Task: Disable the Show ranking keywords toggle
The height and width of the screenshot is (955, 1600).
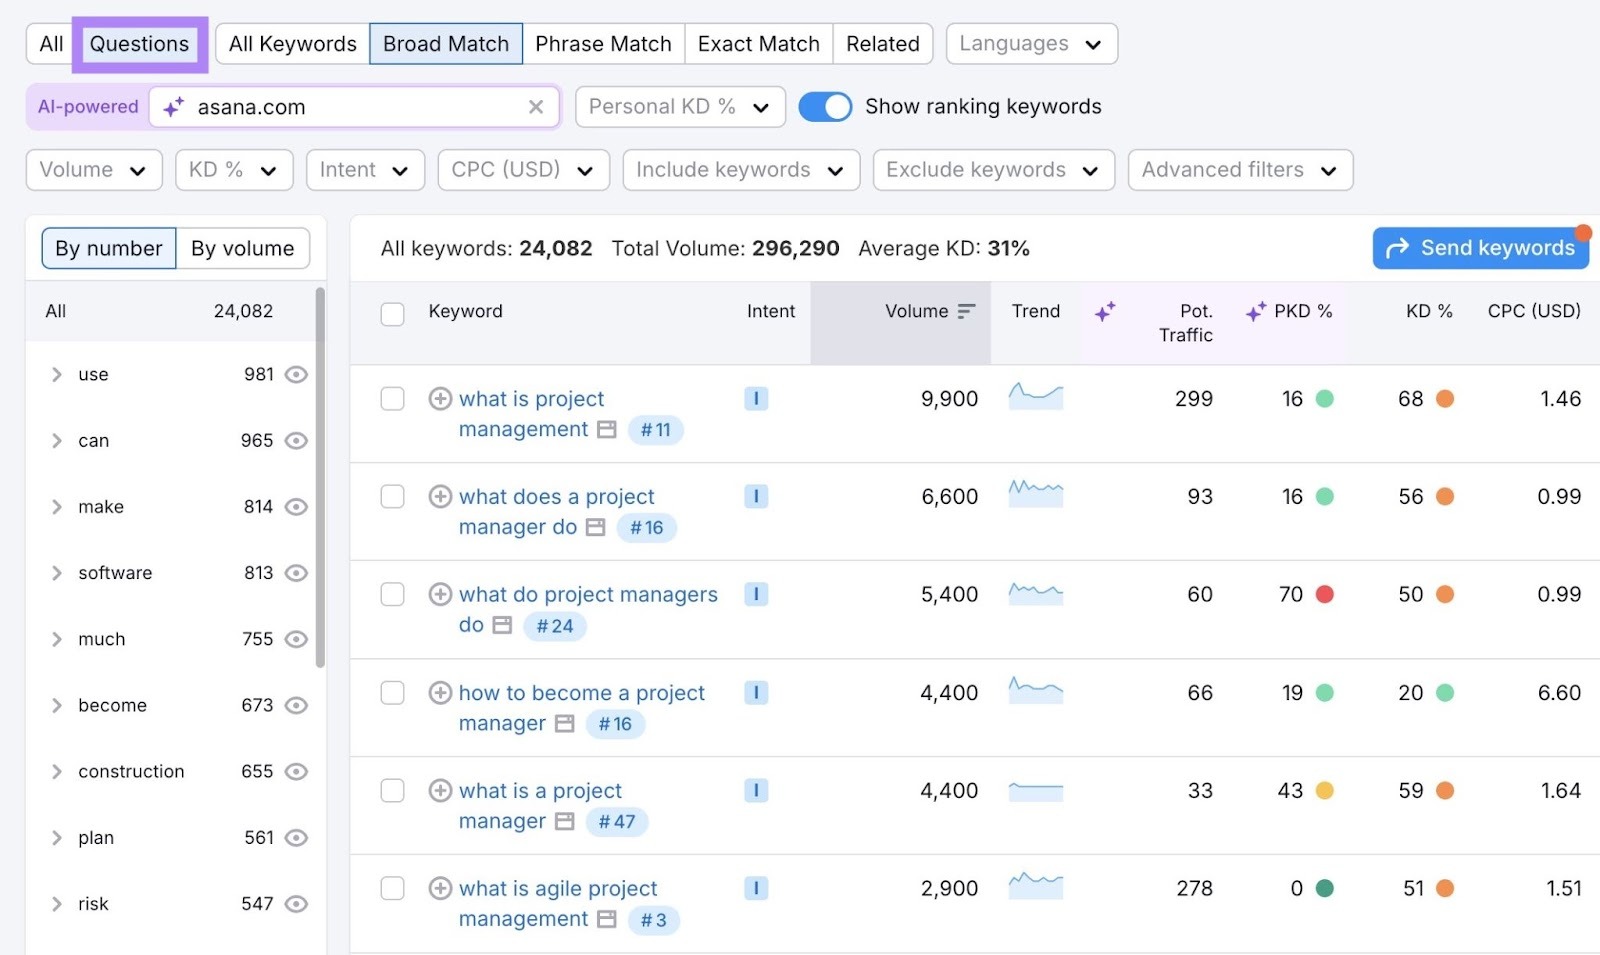Action: pos(825,106)
